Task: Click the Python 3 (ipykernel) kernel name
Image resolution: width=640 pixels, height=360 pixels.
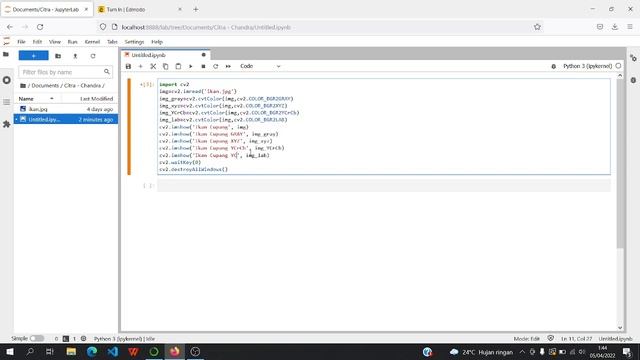Action: click(x=587, y=66)
